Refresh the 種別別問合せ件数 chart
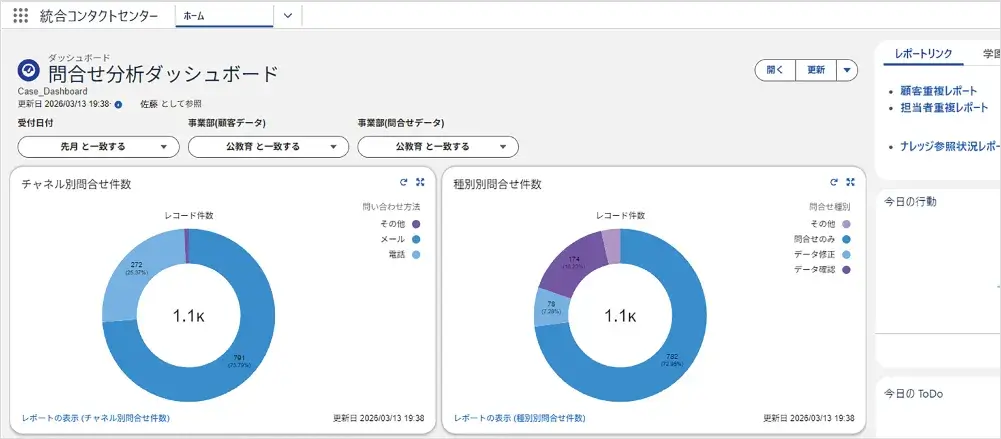The width and height of the screenshot is (1001, 439). pos(834,182)
